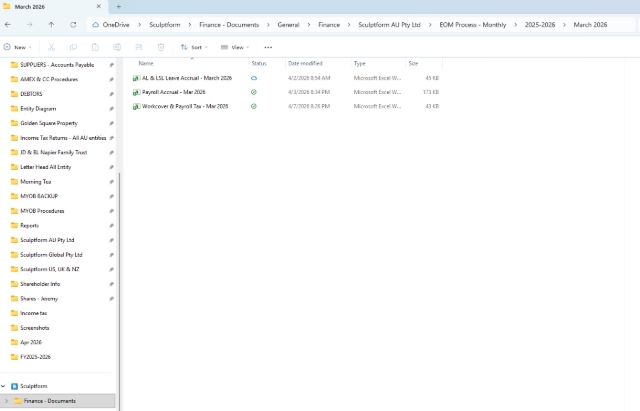Click the OneDrive cloud icon in address bar
The height and width of the screenshot is (411, 640).
pyautogui.click(x=96, y=25)
